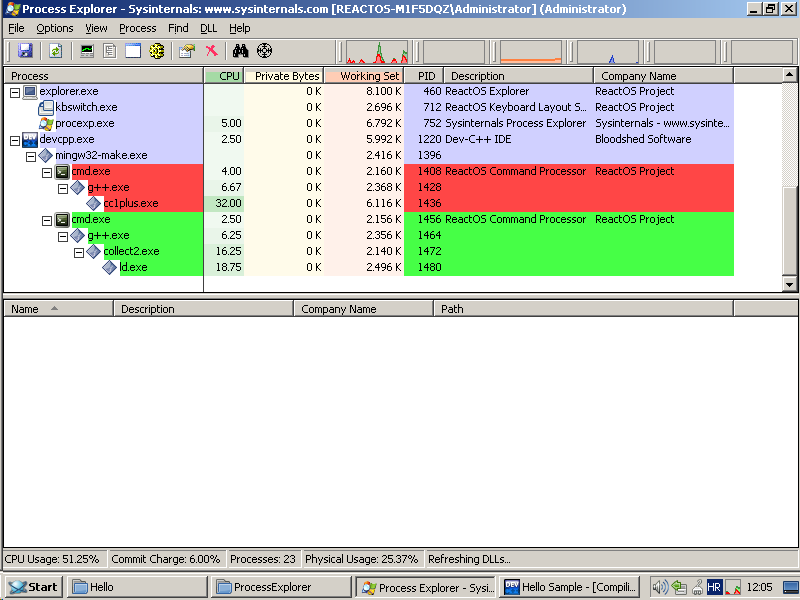Screen dimensions: 800x600
Task: Collapse the devcpp.exe tree node
Action: (x=15, y=141)
